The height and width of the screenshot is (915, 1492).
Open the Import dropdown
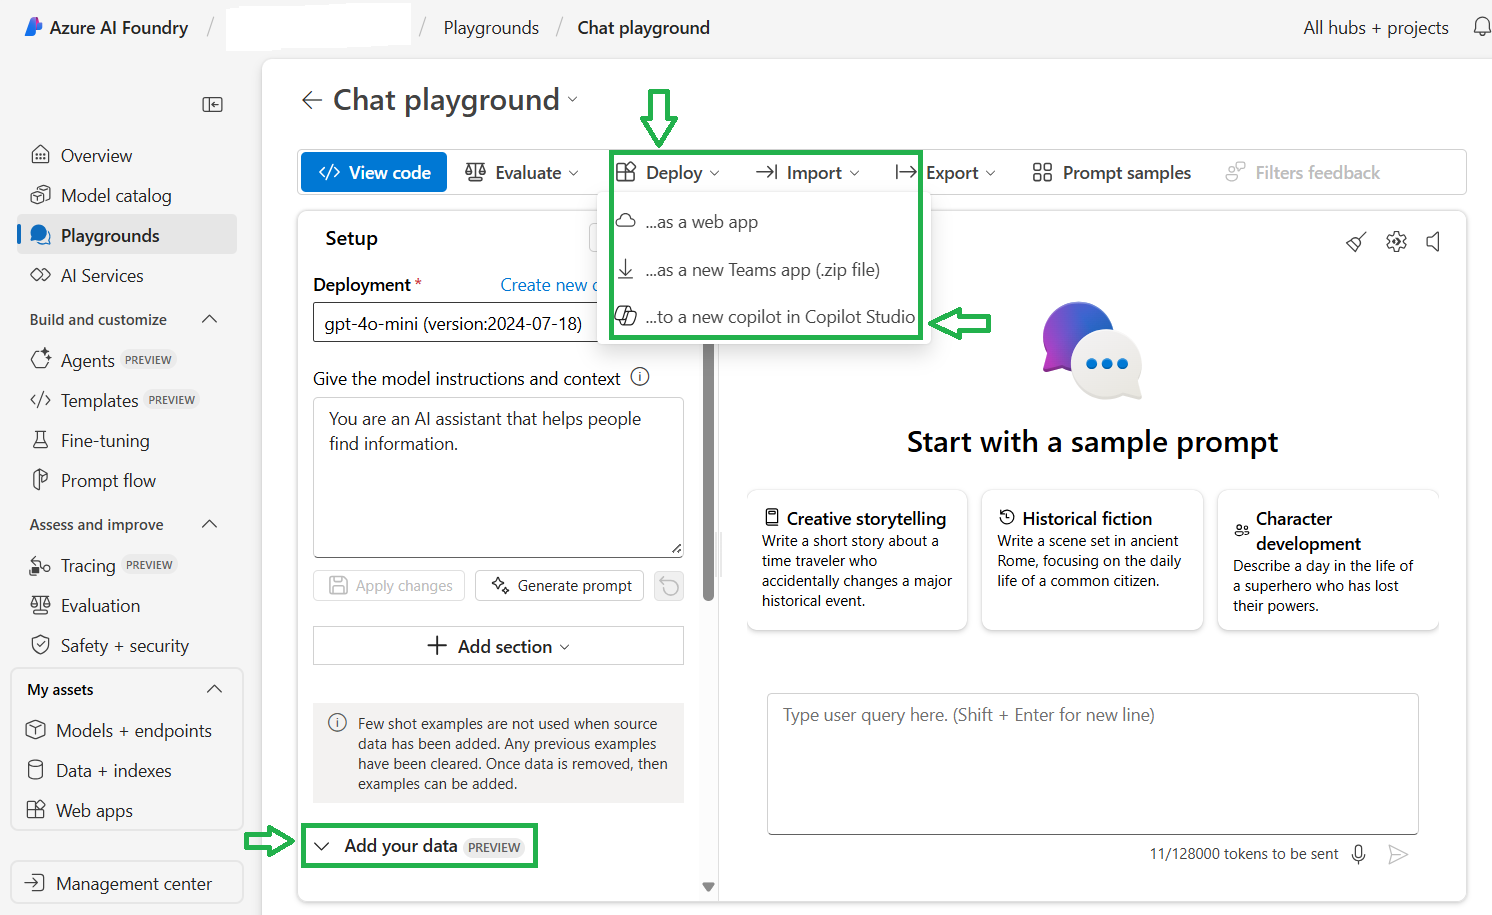coord(808,173)
